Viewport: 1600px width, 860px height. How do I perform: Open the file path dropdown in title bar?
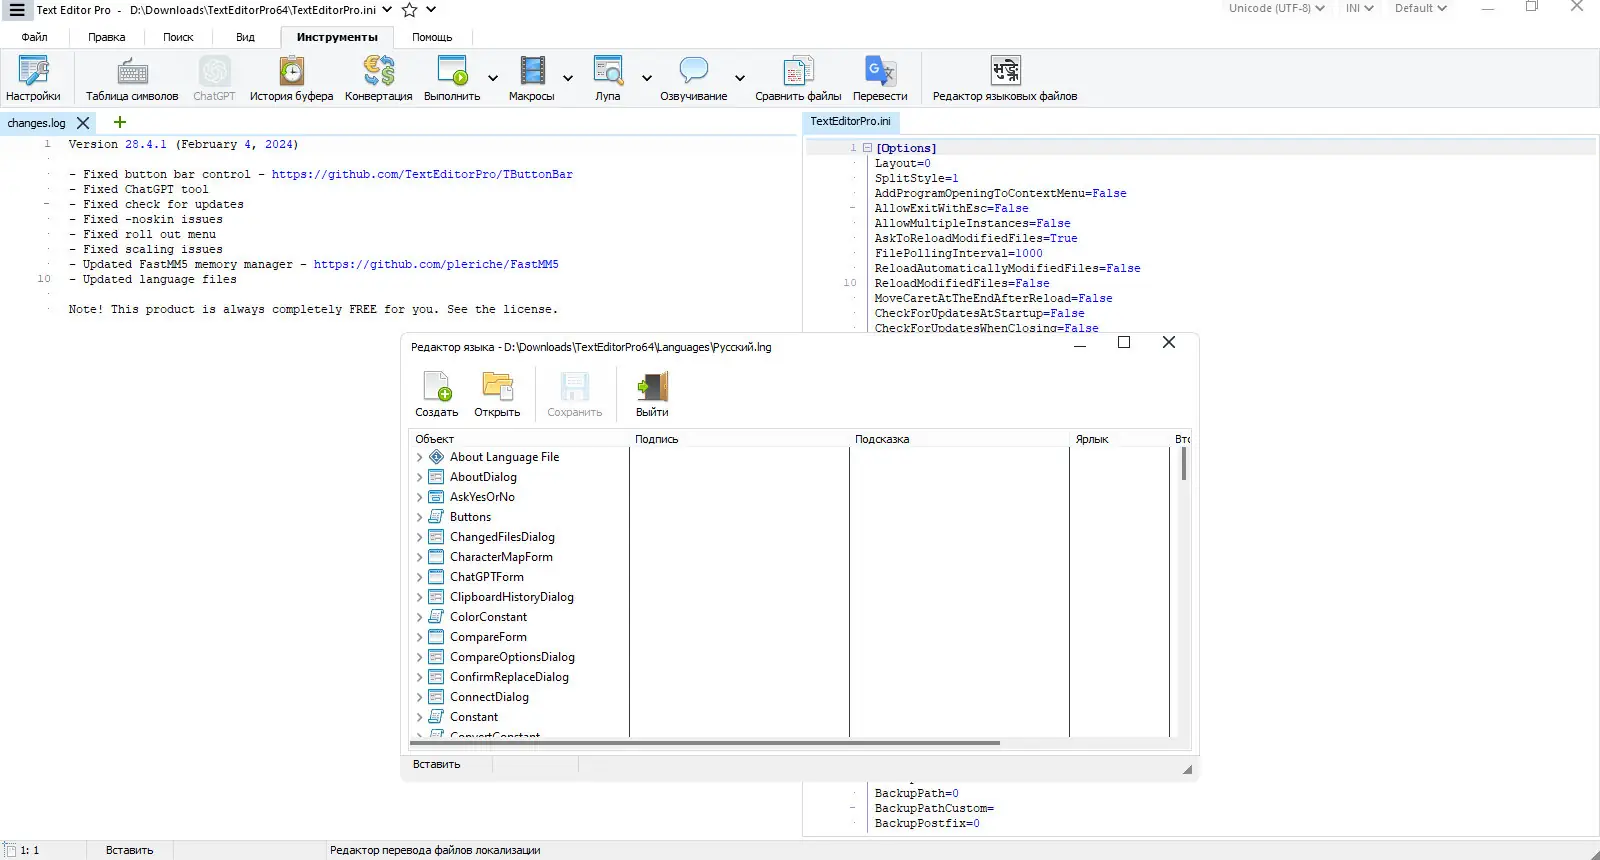click(x=387, y=10)
